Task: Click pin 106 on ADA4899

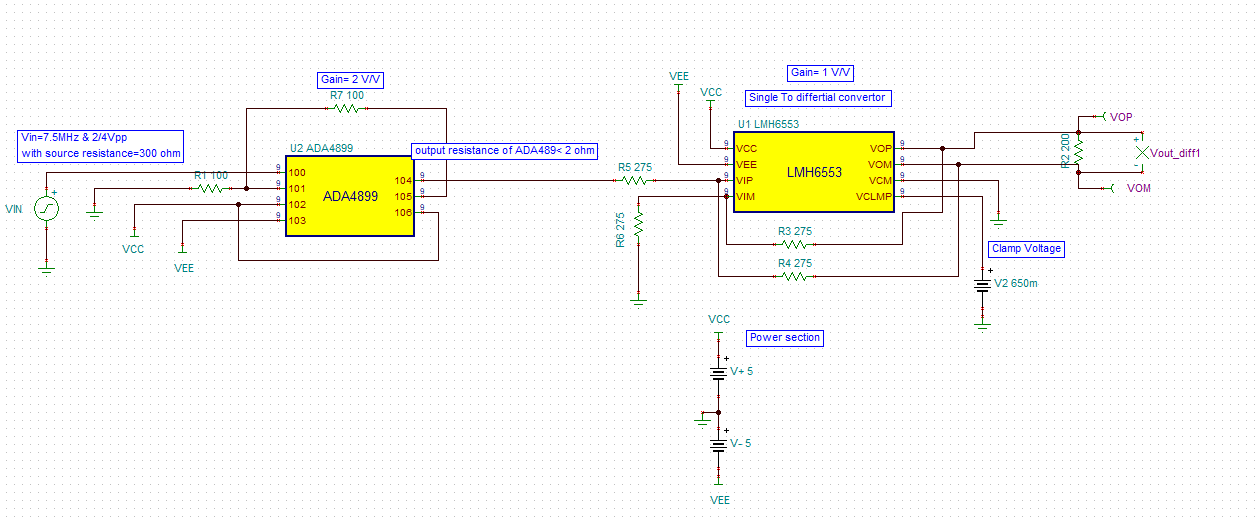Action: pos(403,212)
